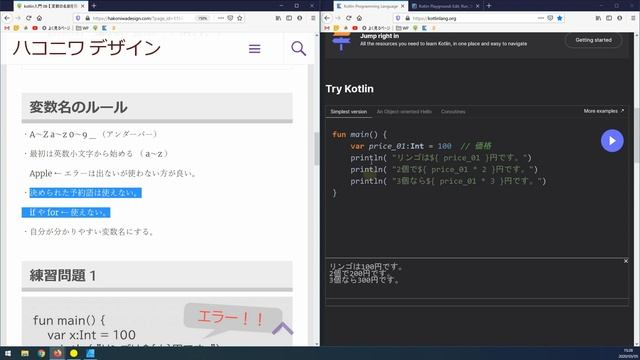640x360 pixels.
Task: Open YouTube bookmark in left browser
Action: (x=35, y=28)
